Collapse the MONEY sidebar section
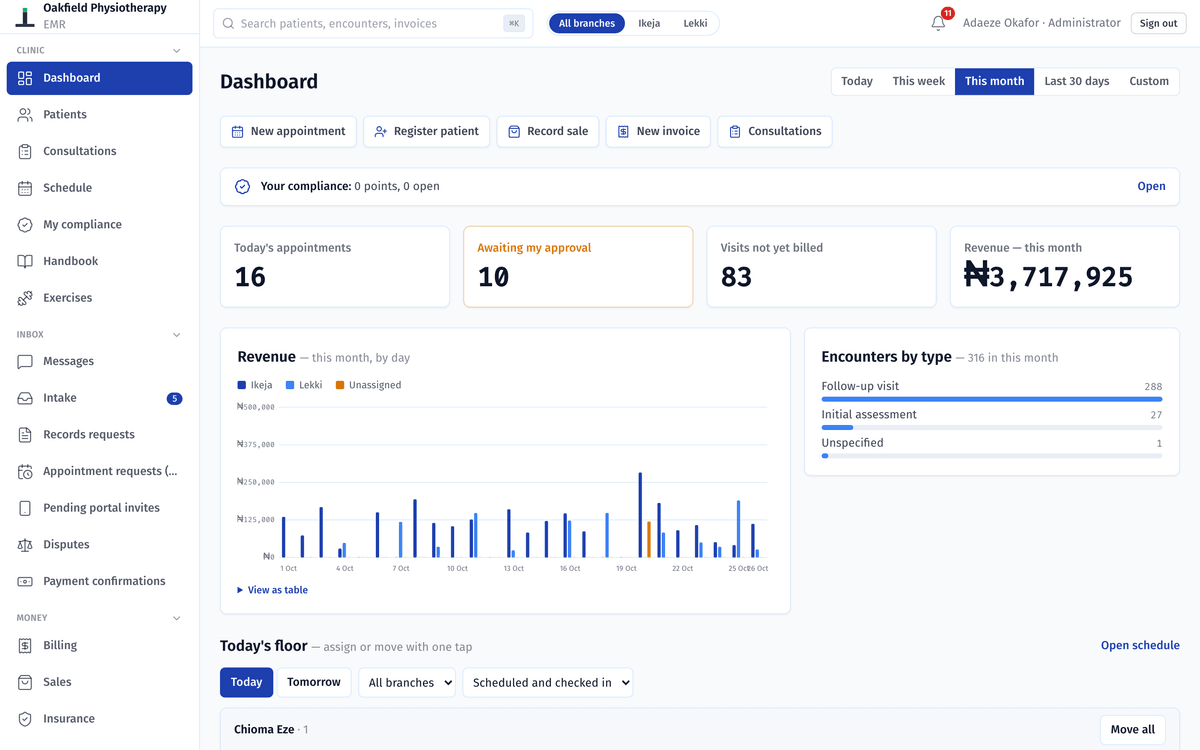The width and height of the screenshot is (1200, 750). 177,618
